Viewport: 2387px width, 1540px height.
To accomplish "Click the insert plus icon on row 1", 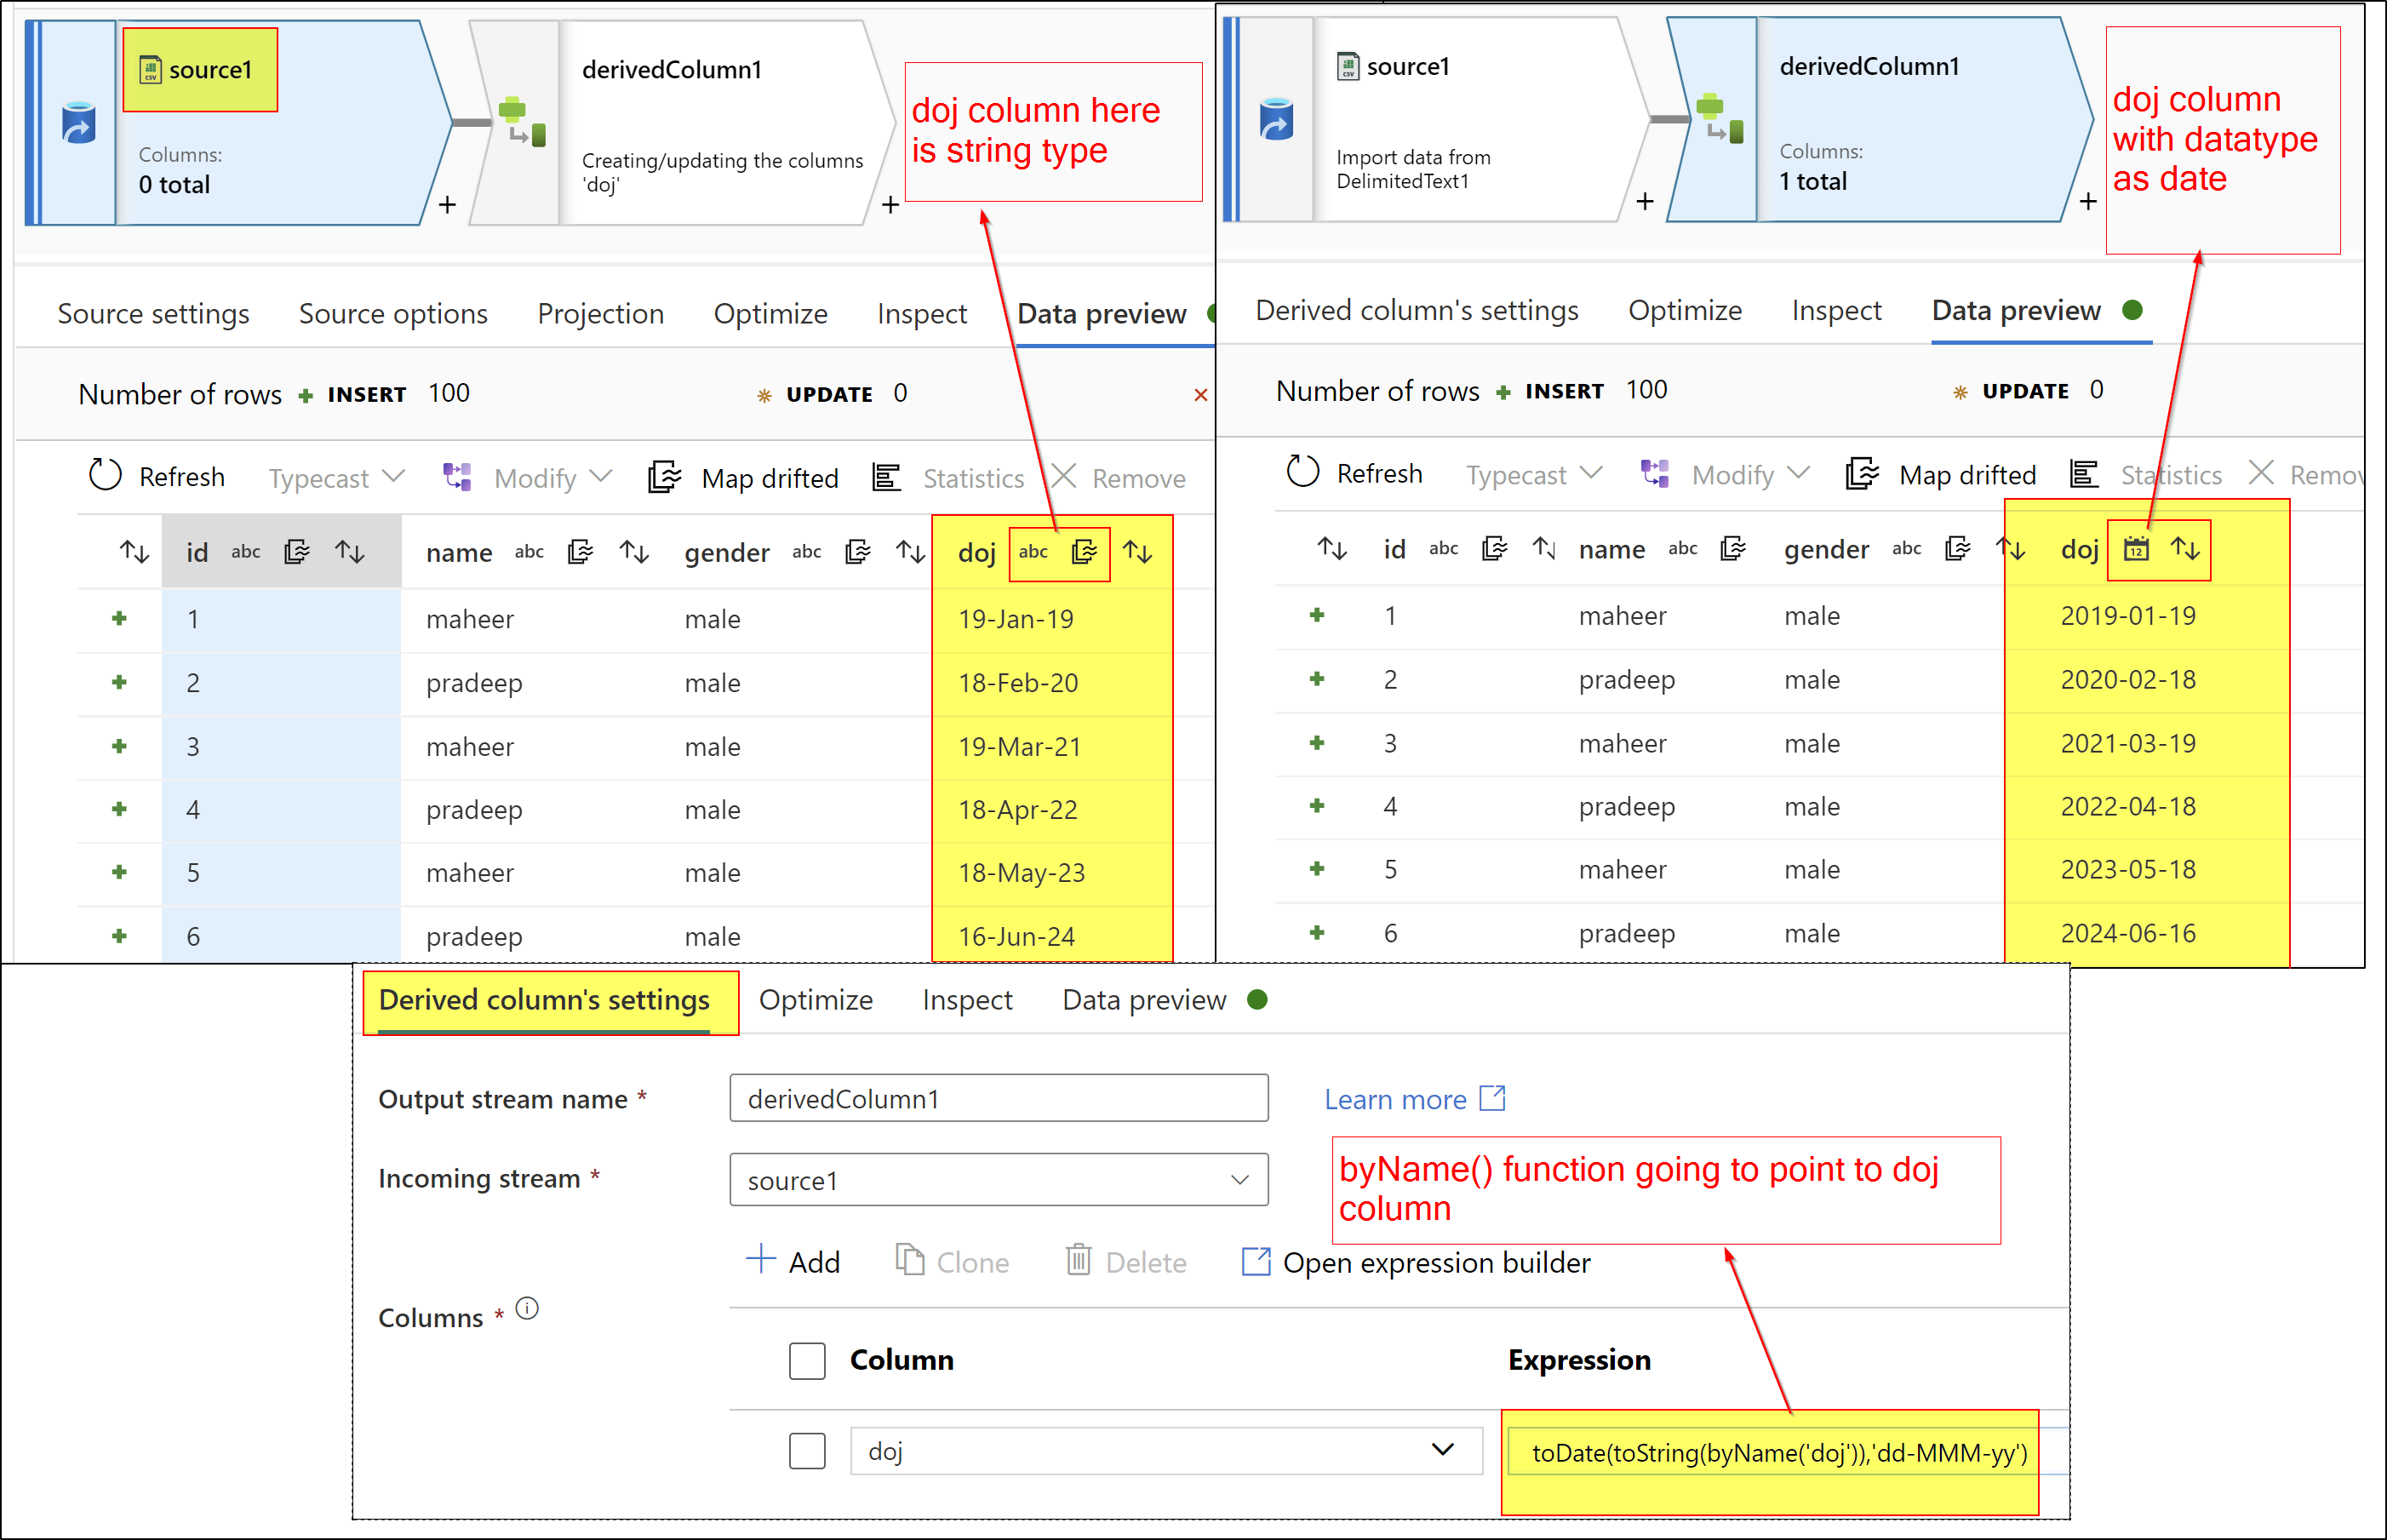I will click(119, 618).
